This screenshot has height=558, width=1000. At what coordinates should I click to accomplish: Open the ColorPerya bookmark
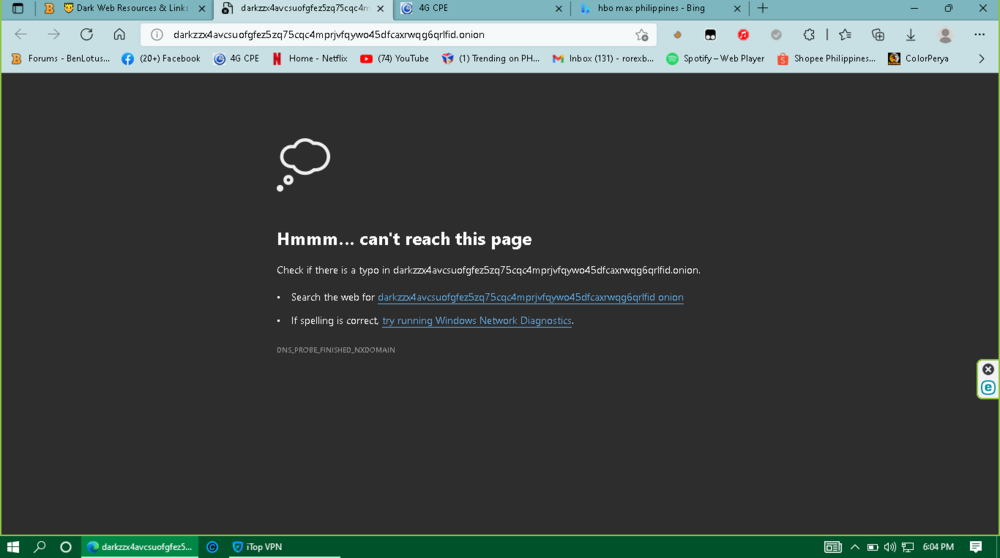click(x=919, y=59)
